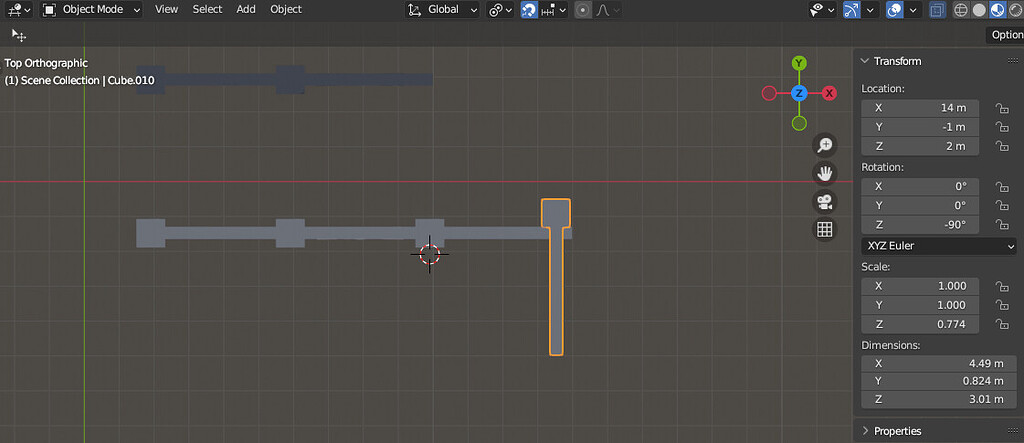Toggle X-ray view button
The image size is (1024, 443).
(x=936, y=10)
